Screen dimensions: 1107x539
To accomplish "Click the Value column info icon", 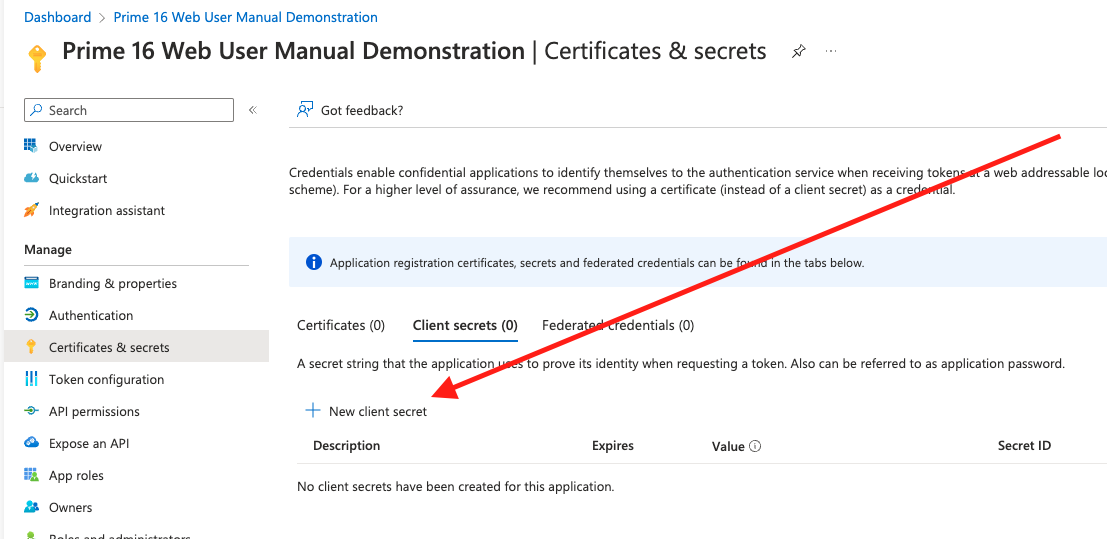I will click(755, 446).
